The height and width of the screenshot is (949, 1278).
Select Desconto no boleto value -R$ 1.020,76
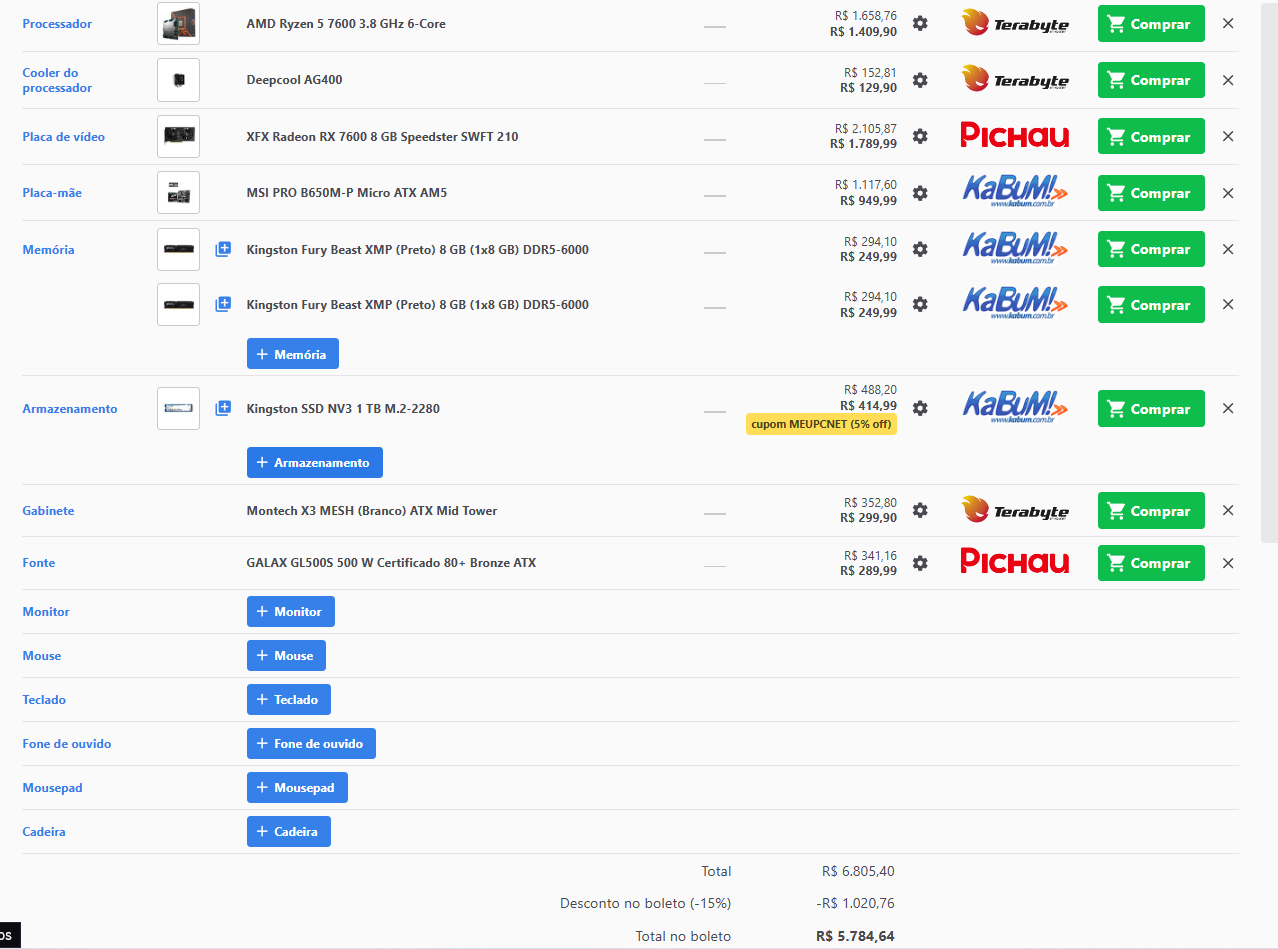click(855, 903)
